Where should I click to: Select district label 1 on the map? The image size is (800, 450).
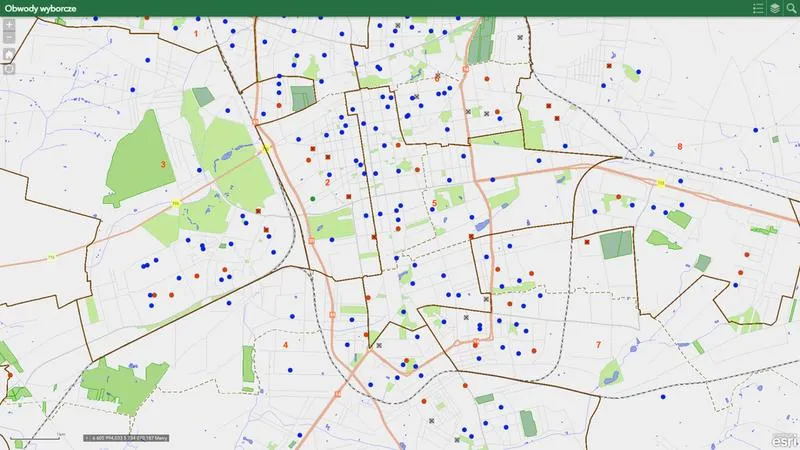coord(196,34)
